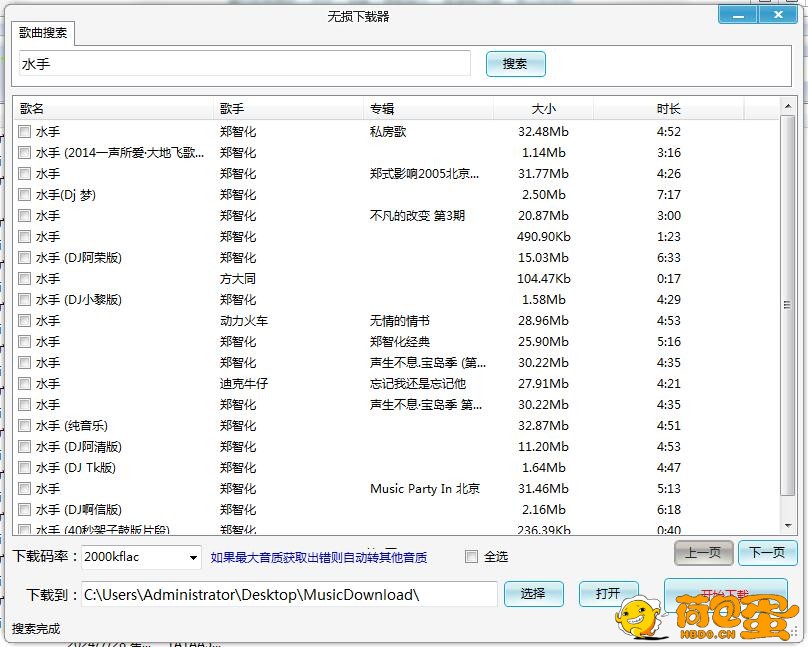The width and height of the screenshot is (808, 647).
Task: Click the list scrollbar up arrow
Action: click(x=787, y=107)
